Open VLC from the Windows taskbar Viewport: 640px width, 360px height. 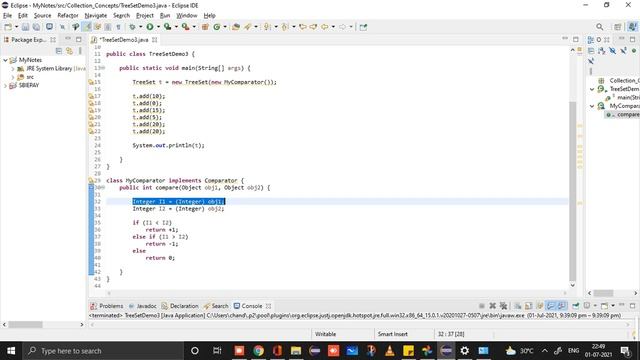click(x=390, y=351)
